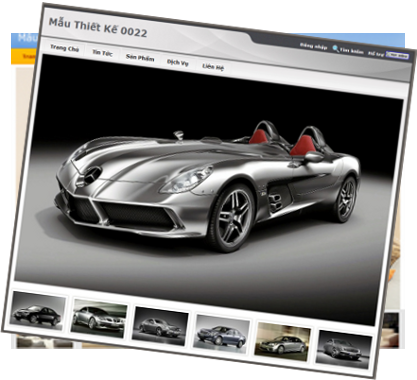Screen dimensions: 417x380
Task: Click the online support status badge
Action: click(397, 55)
